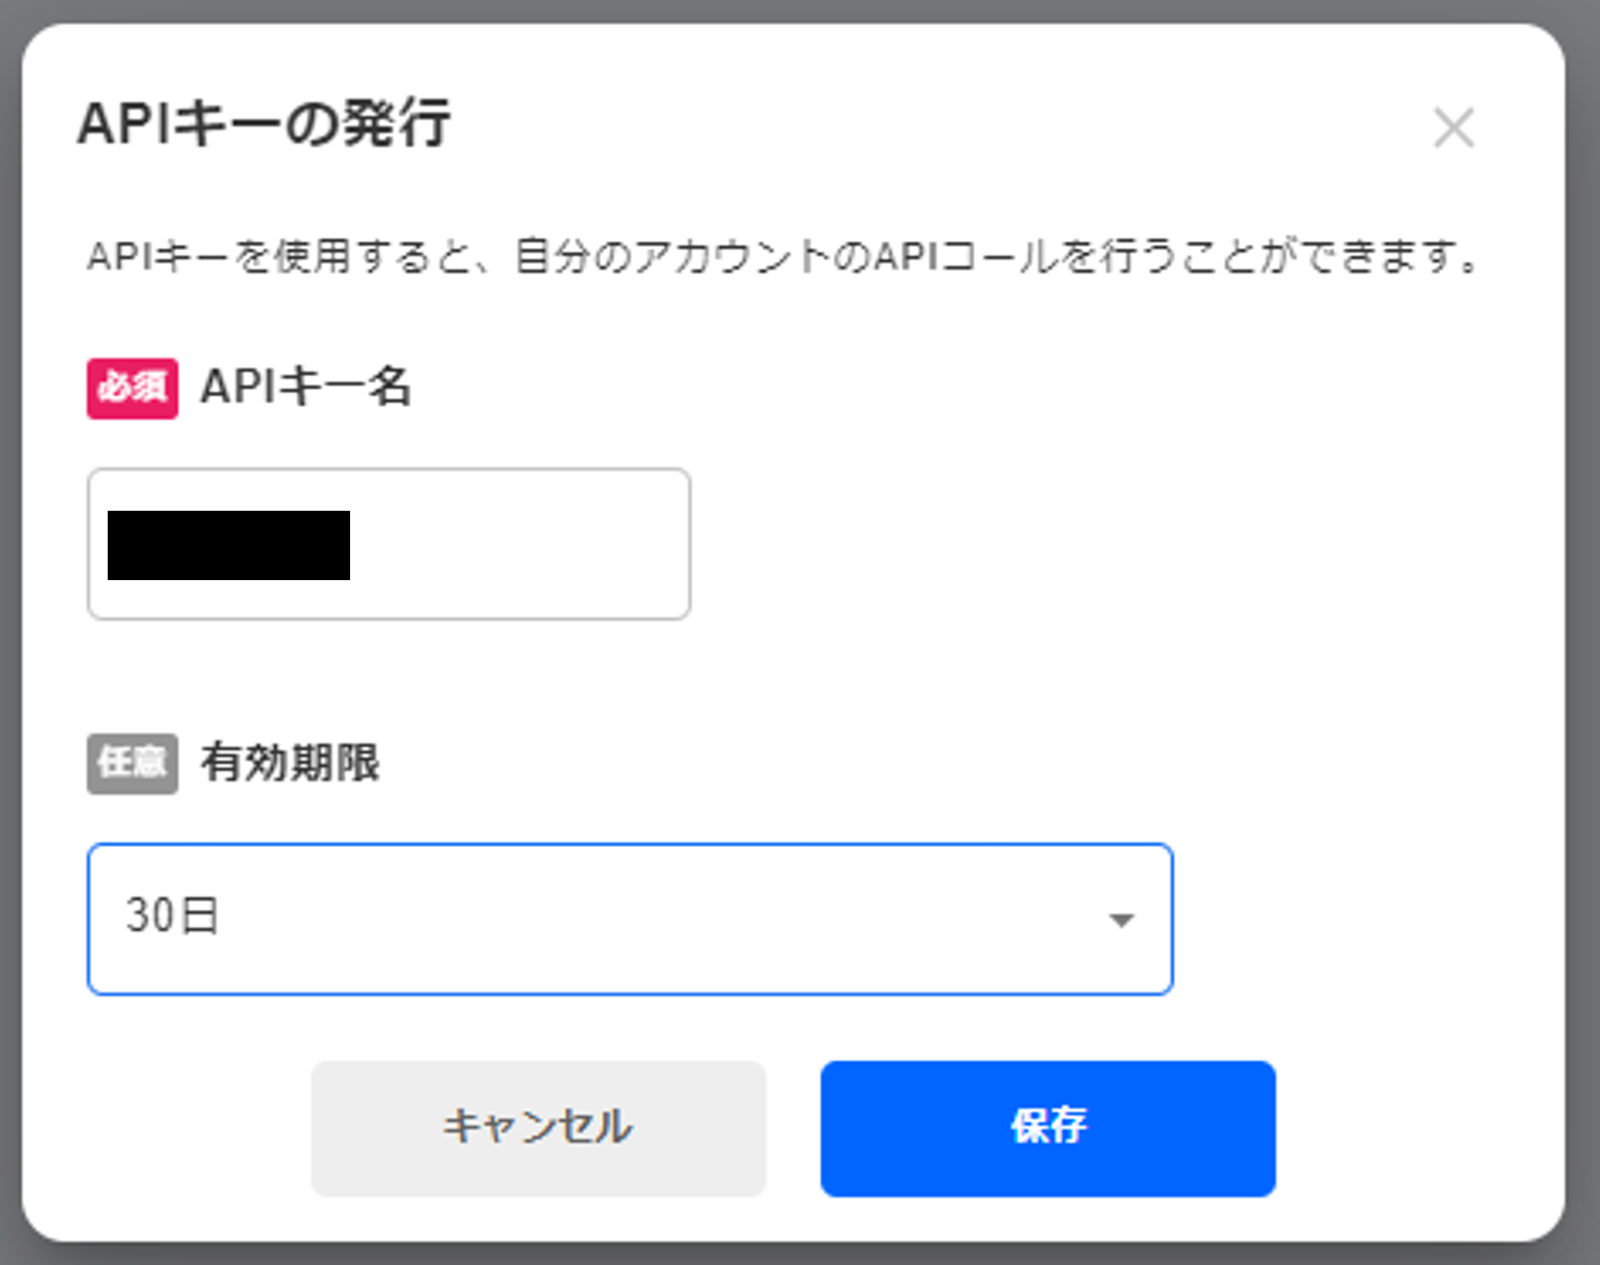
Task: Click the APIキー description sentence
Action: pyautogui.click(x=781, y=257)
